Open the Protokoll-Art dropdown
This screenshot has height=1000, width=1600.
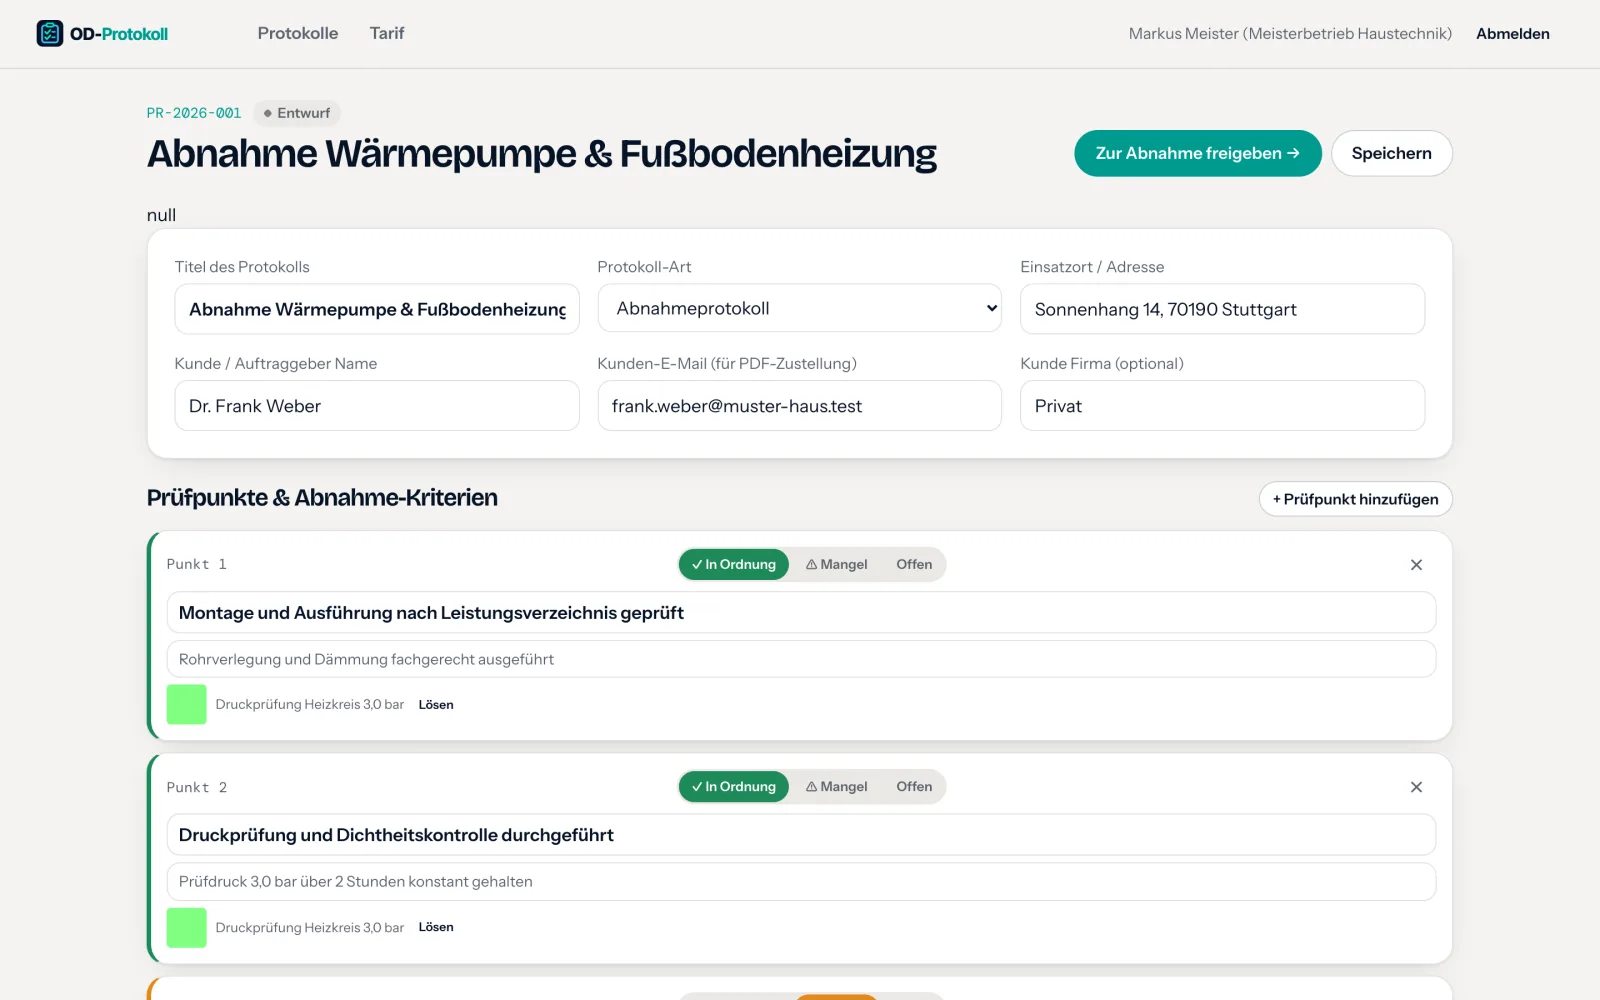tap(800, 308)
